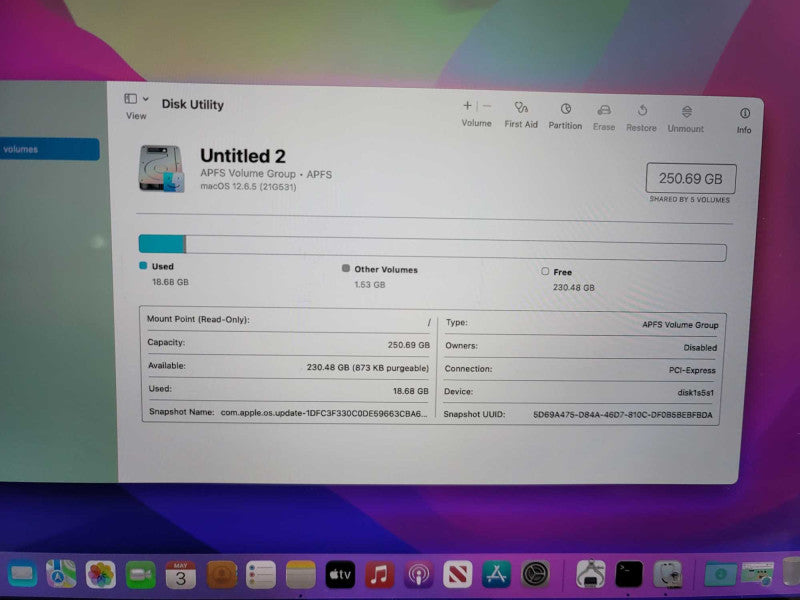
Task: Open Mail from the Dock
Action: pyautogui.click(x=22, y=574)
